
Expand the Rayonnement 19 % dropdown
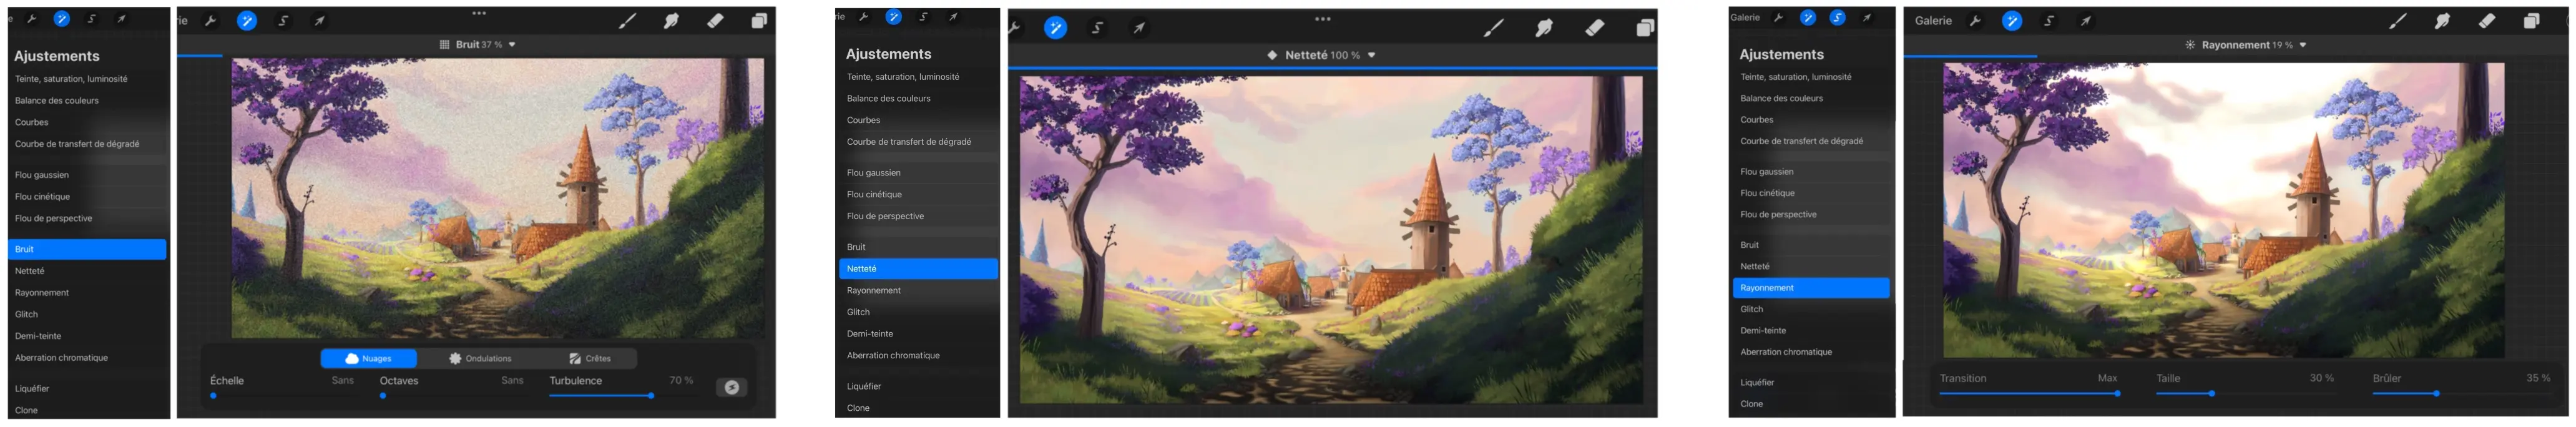[2303, 45]
